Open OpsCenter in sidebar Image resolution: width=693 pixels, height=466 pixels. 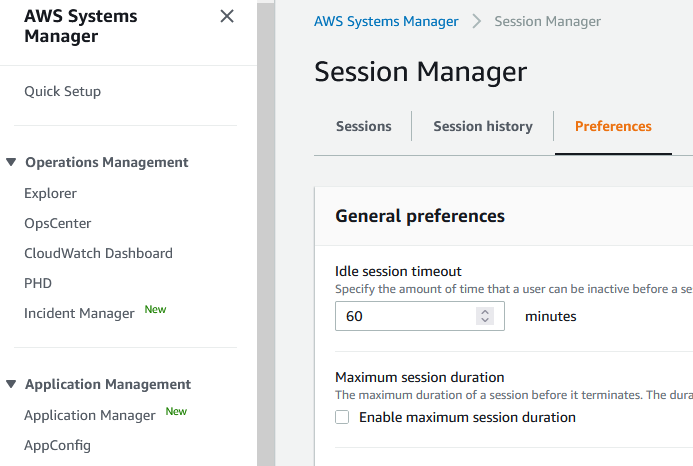tap(57, 223)
